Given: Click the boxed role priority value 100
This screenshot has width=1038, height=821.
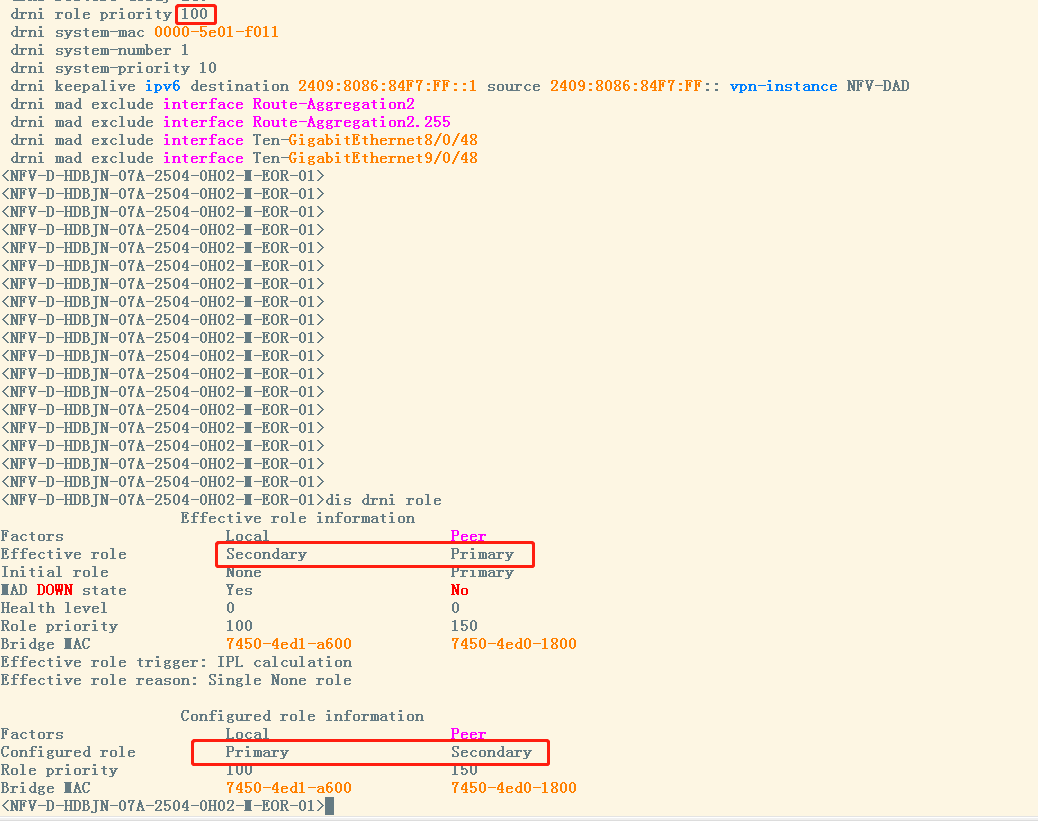Looking at the screenshot, I should point(194,14).
